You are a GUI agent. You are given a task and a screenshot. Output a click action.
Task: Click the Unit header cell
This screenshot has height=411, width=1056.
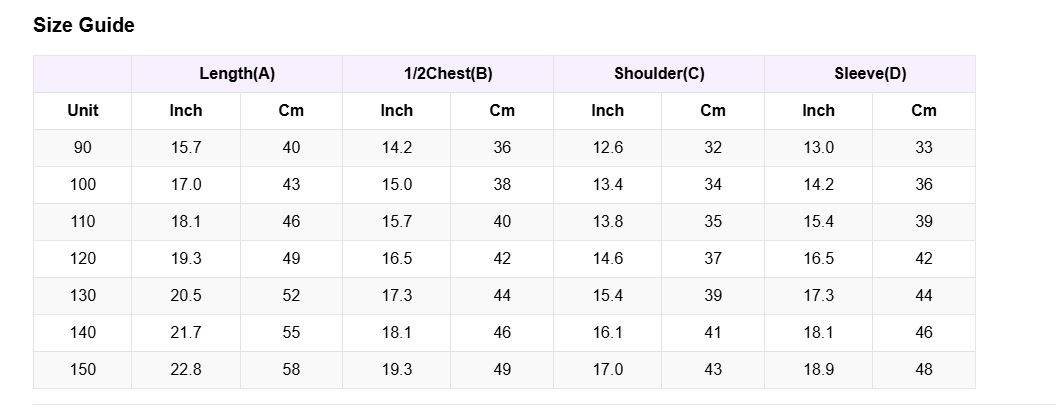pos(83,111)
